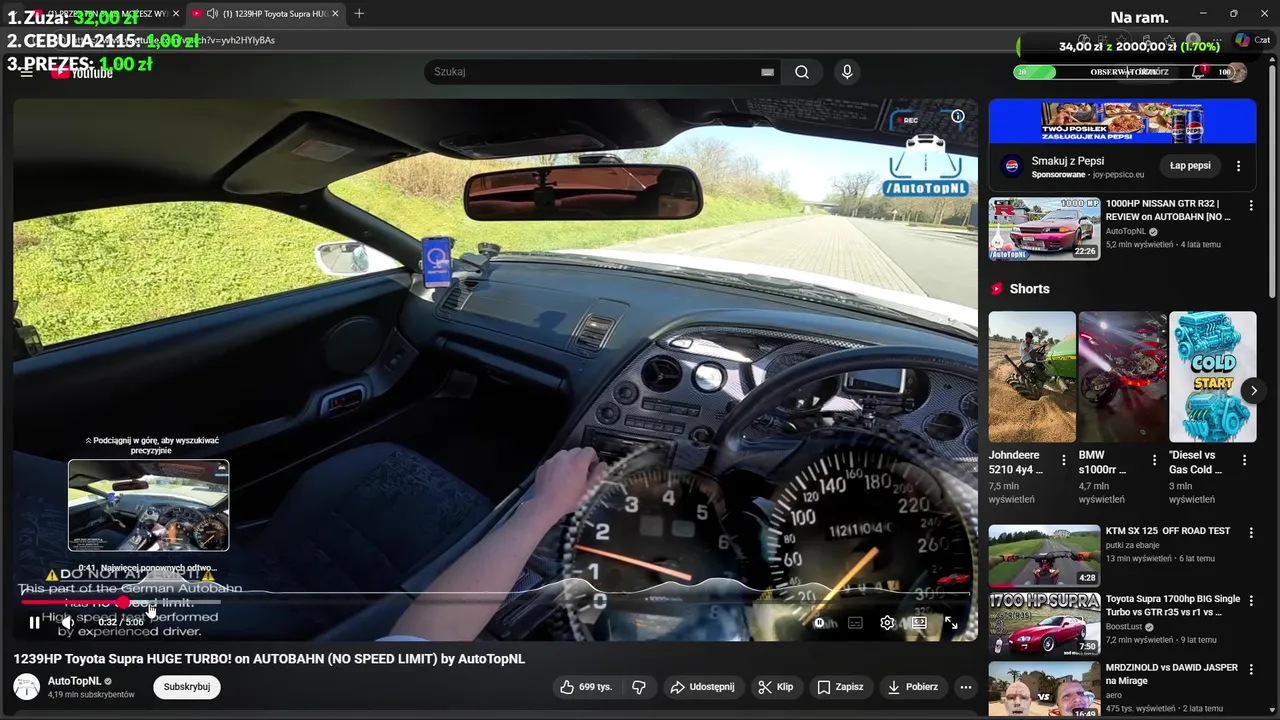Open the Smakuj z Pepsi ad options menu

point(1238,166)
